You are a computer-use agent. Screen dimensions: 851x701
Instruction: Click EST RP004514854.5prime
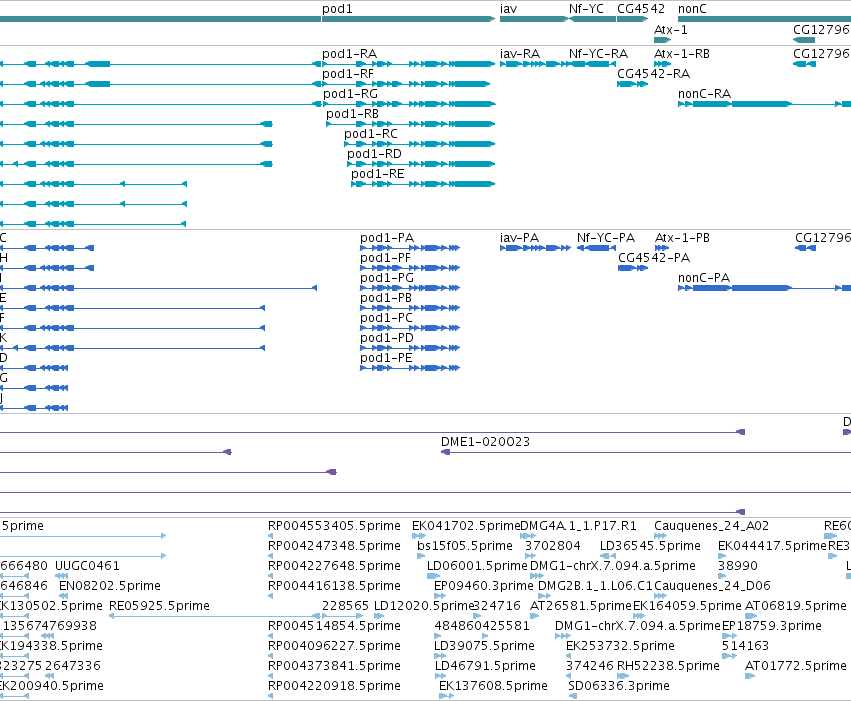click(x=334, y=626)
